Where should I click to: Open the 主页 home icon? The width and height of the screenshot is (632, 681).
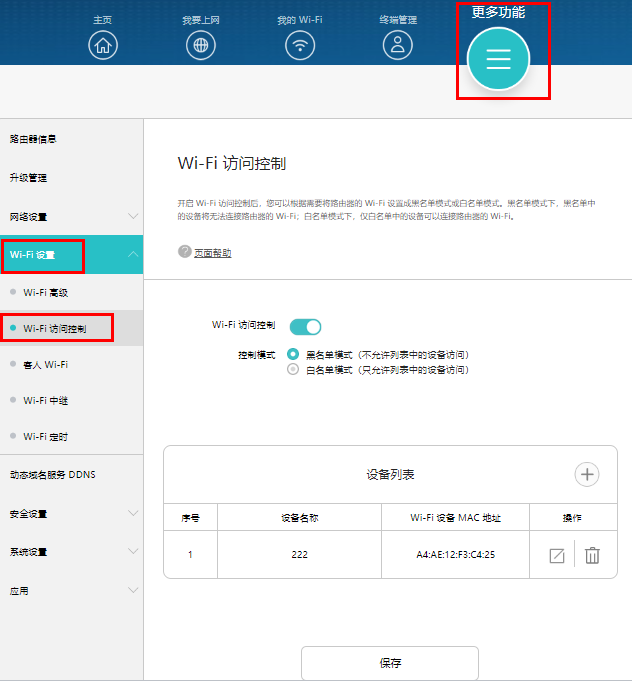[103, 45]
